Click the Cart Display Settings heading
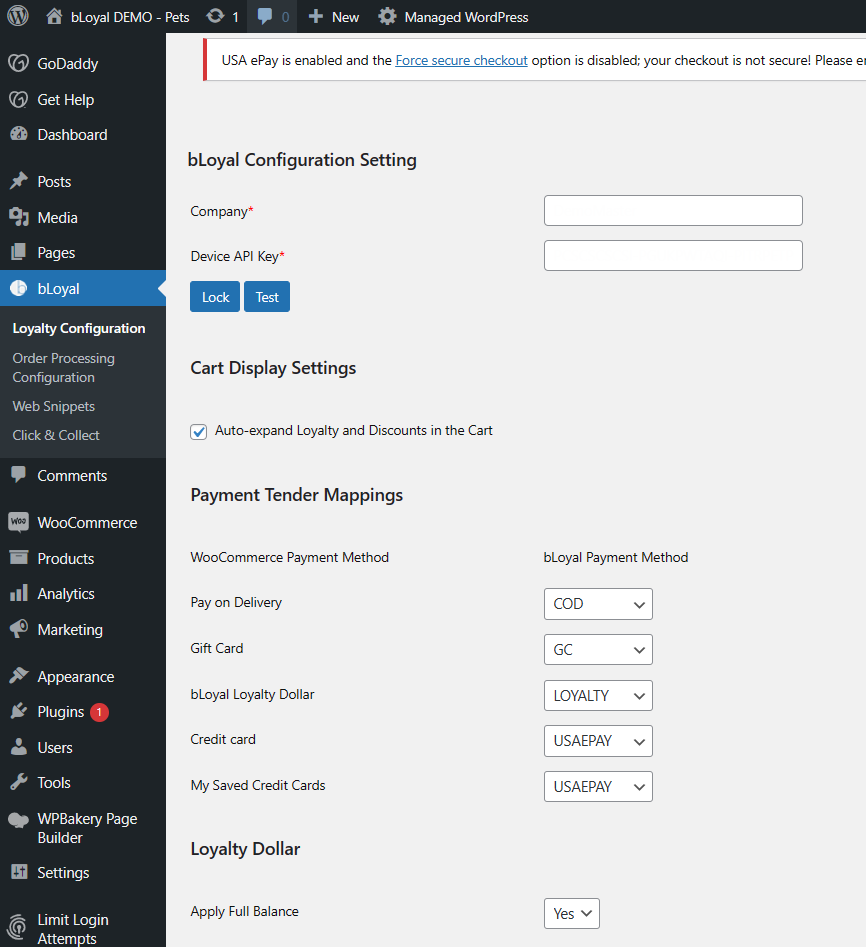The height and width of the screenshot is (947, 866). [273, 368]
